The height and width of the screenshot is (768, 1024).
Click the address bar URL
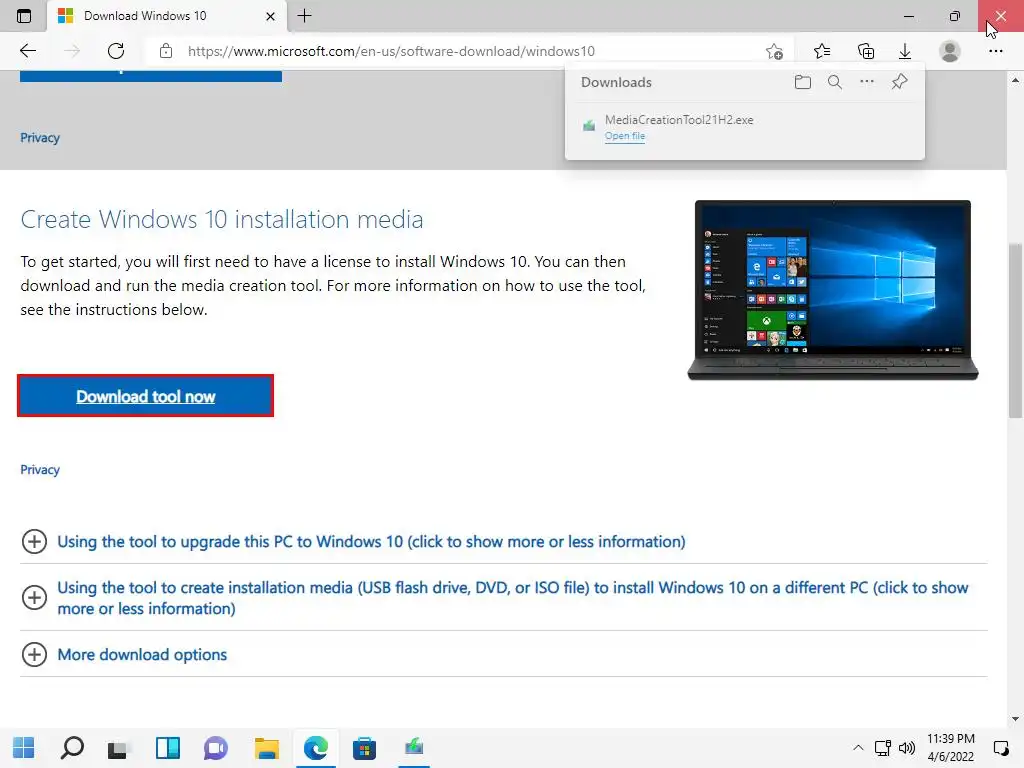(391, 51)
